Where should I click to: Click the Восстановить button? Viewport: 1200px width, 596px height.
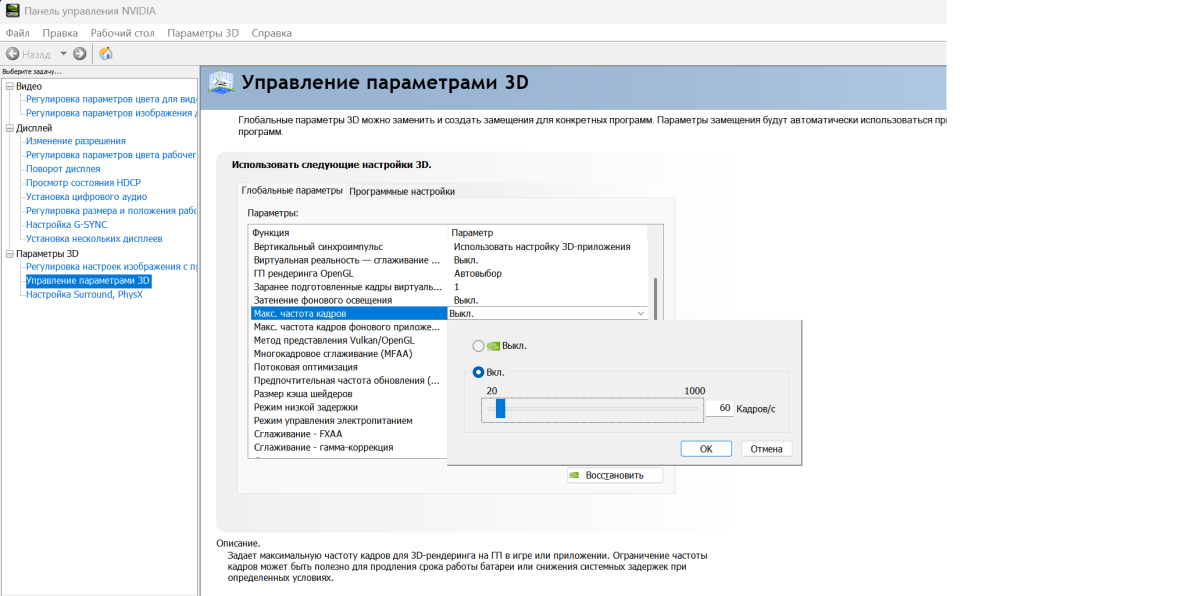[x=614, y=476]
